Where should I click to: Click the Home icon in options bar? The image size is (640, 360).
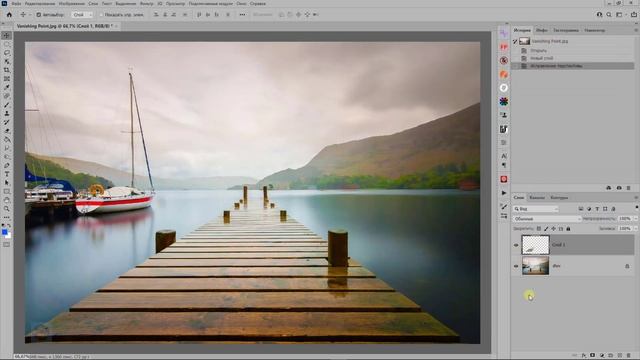pyautogui.click(x=9, y=15)
